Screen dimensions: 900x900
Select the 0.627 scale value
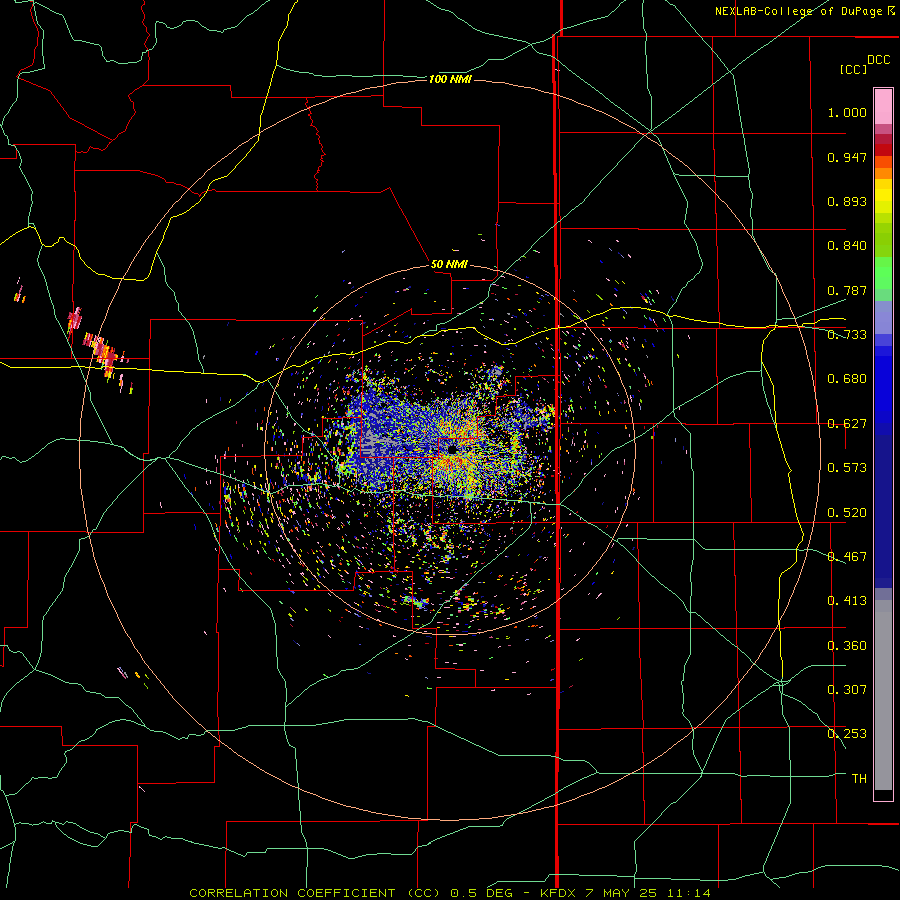[847, 424]
